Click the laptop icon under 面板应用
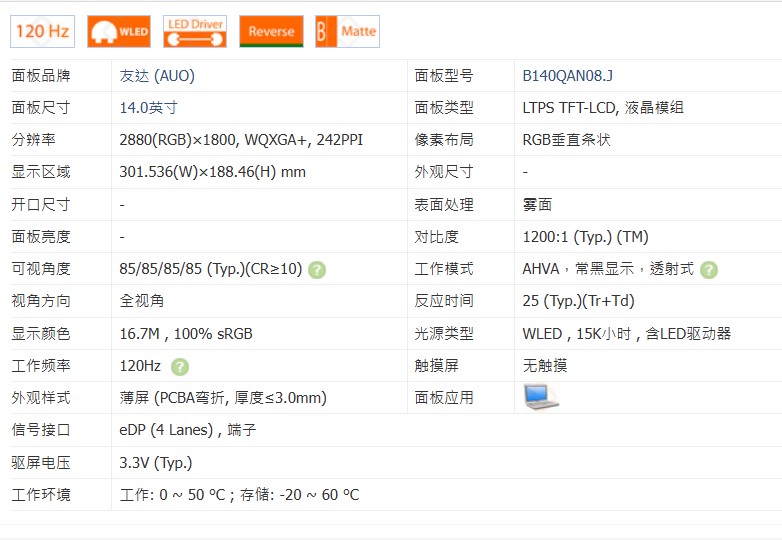Viewport: 782px width, 540px height. click(541, 397)
